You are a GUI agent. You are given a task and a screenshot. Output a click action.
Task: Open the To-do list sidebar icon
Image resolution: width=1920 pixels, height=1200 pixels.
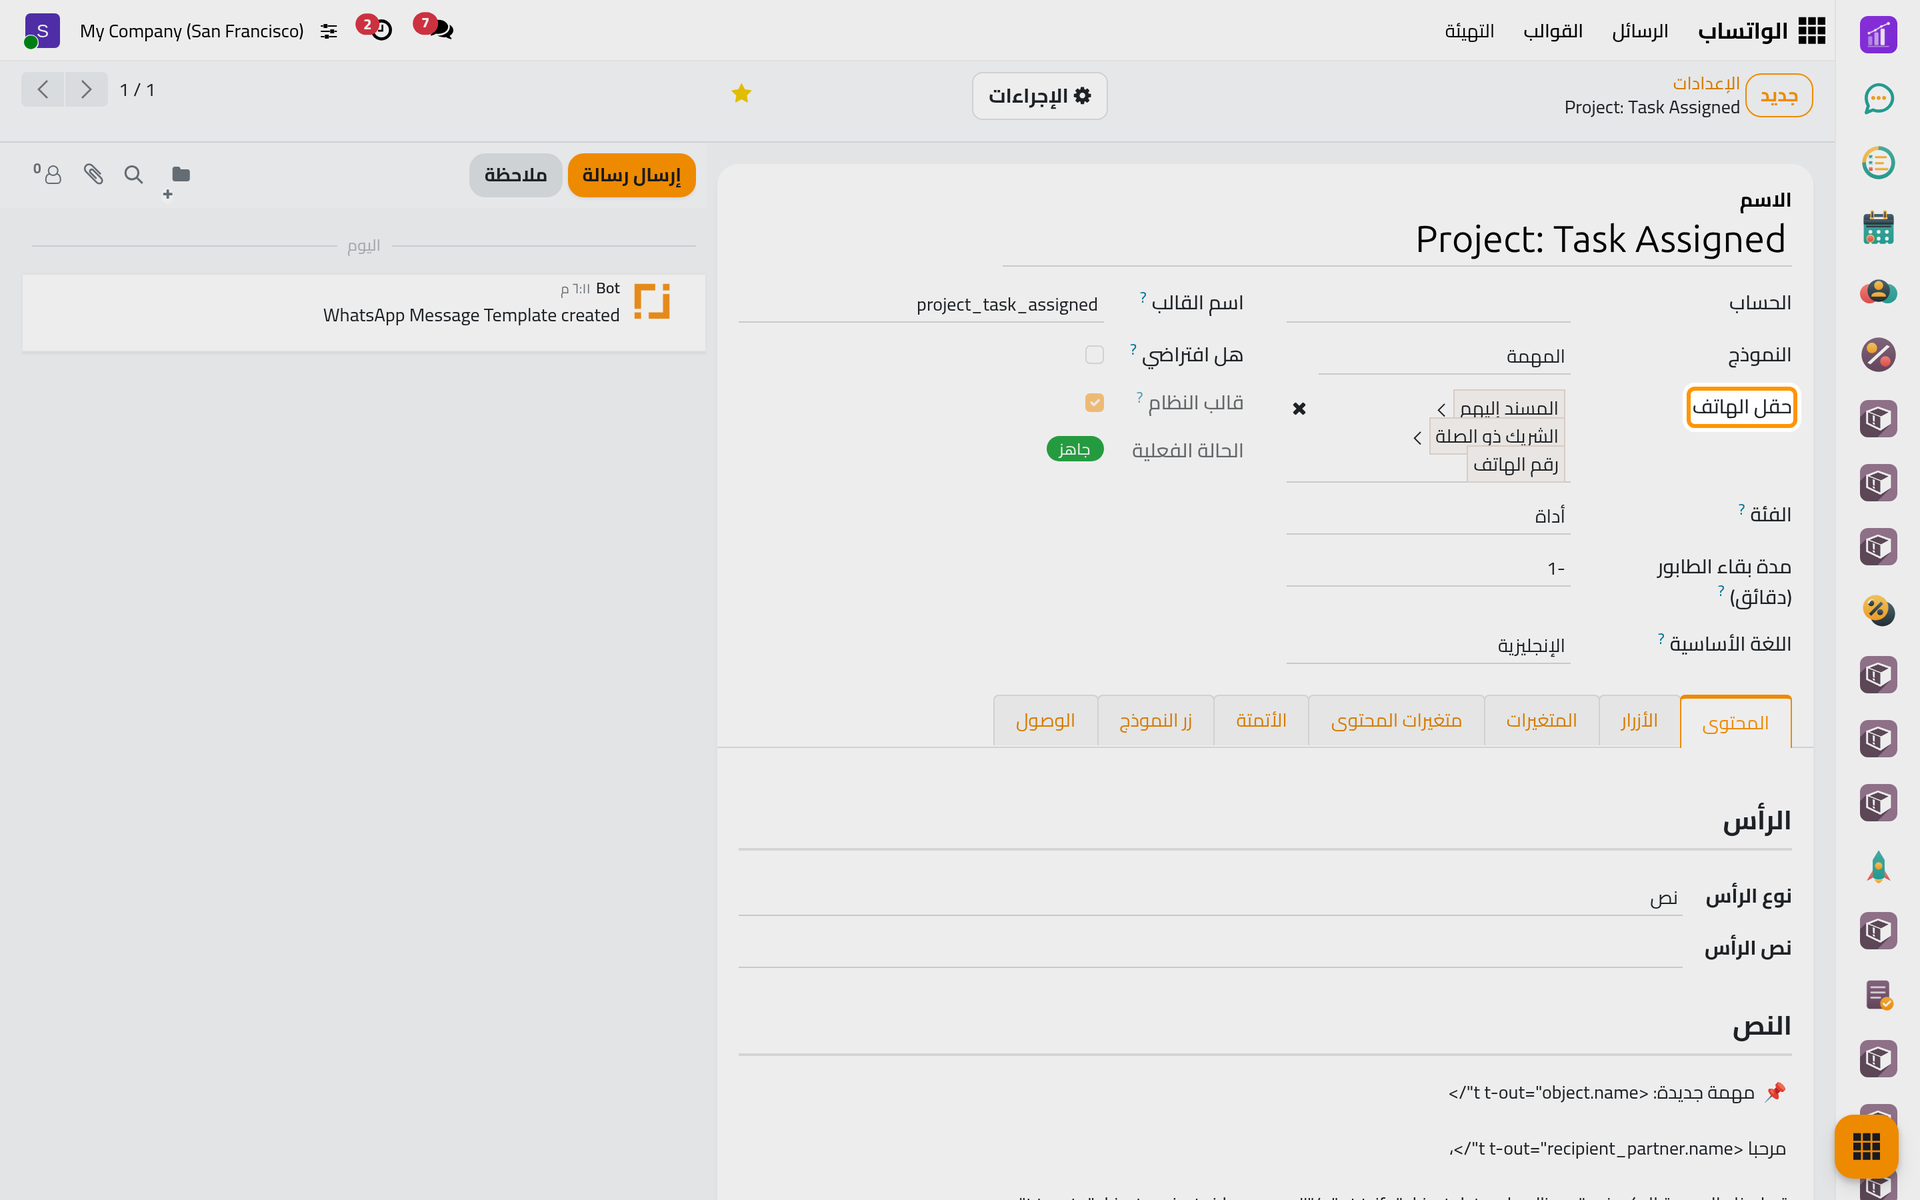pos(1878,163)
